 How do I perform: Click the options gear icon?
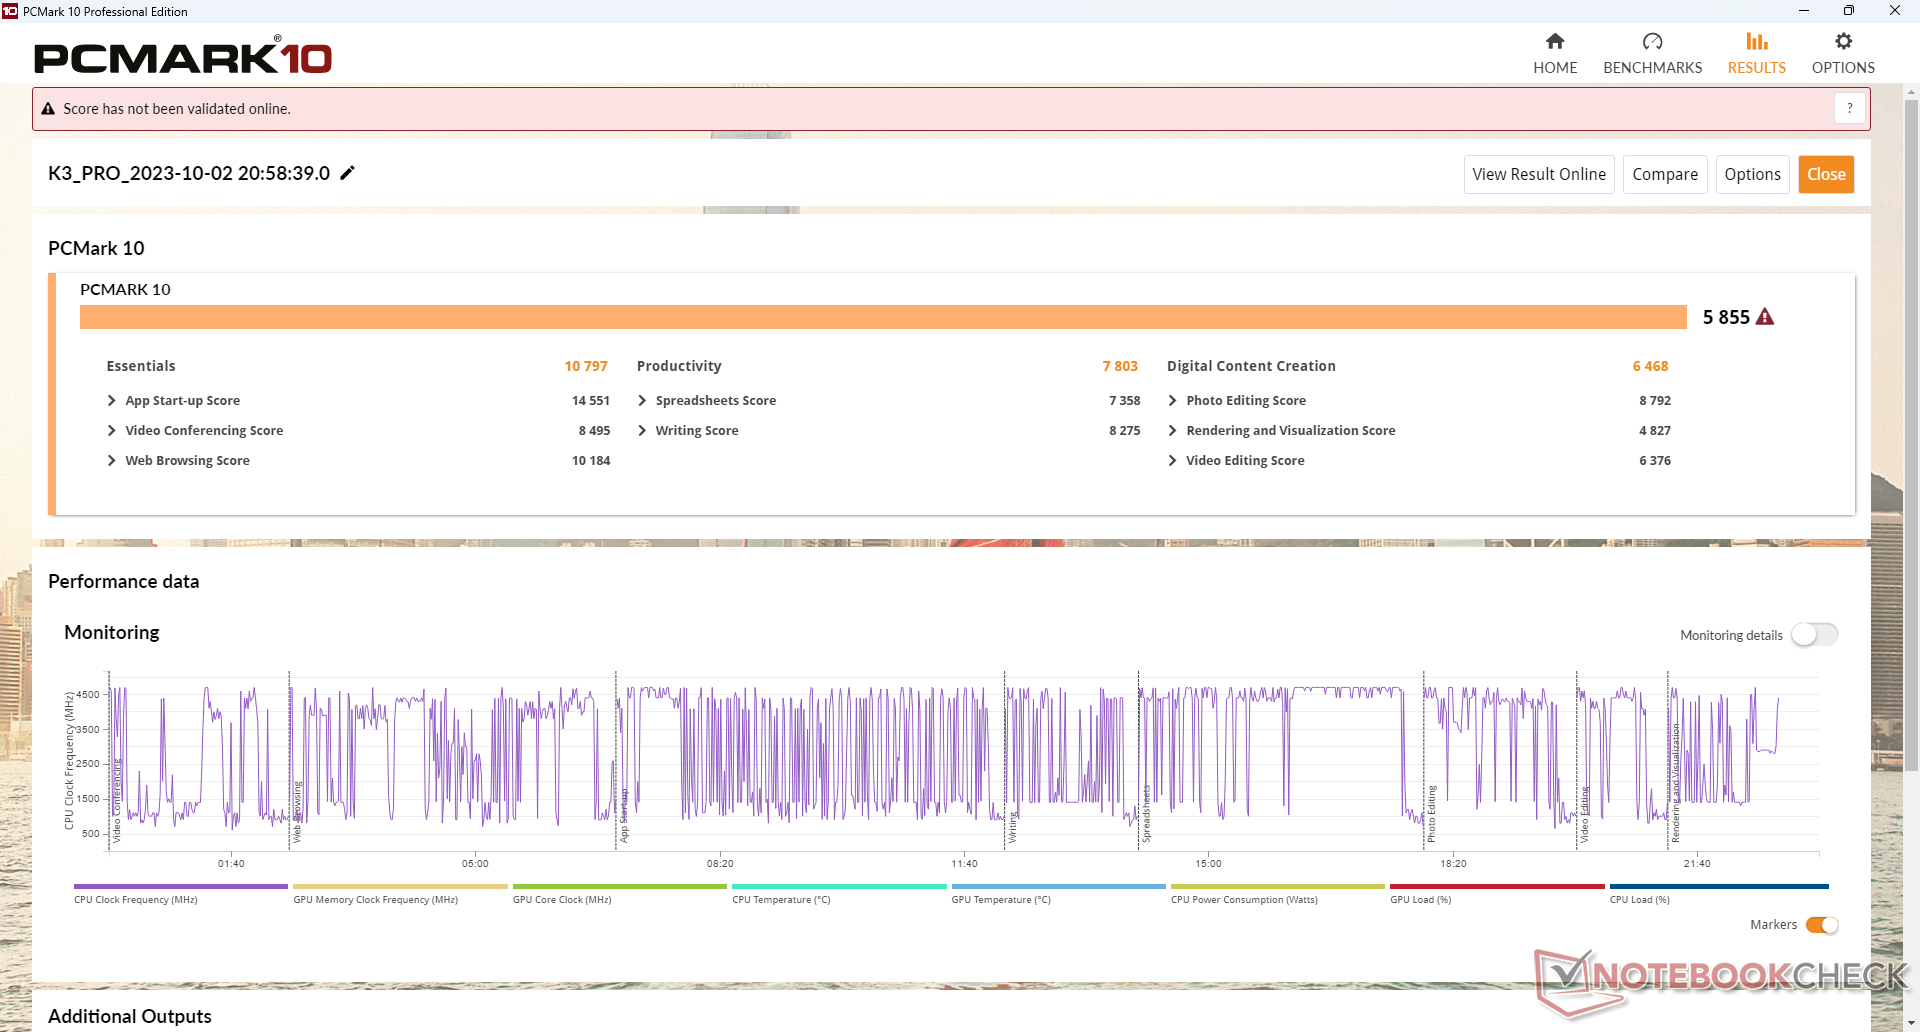click(x=1844, y=41)
